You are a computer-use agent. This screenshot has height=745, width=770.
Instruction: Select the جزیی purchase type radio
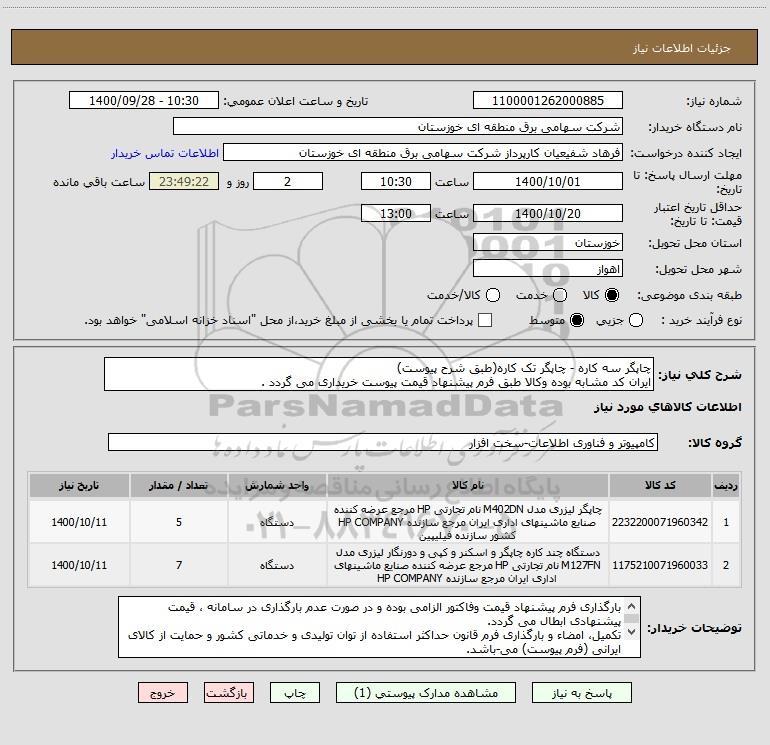636,320
